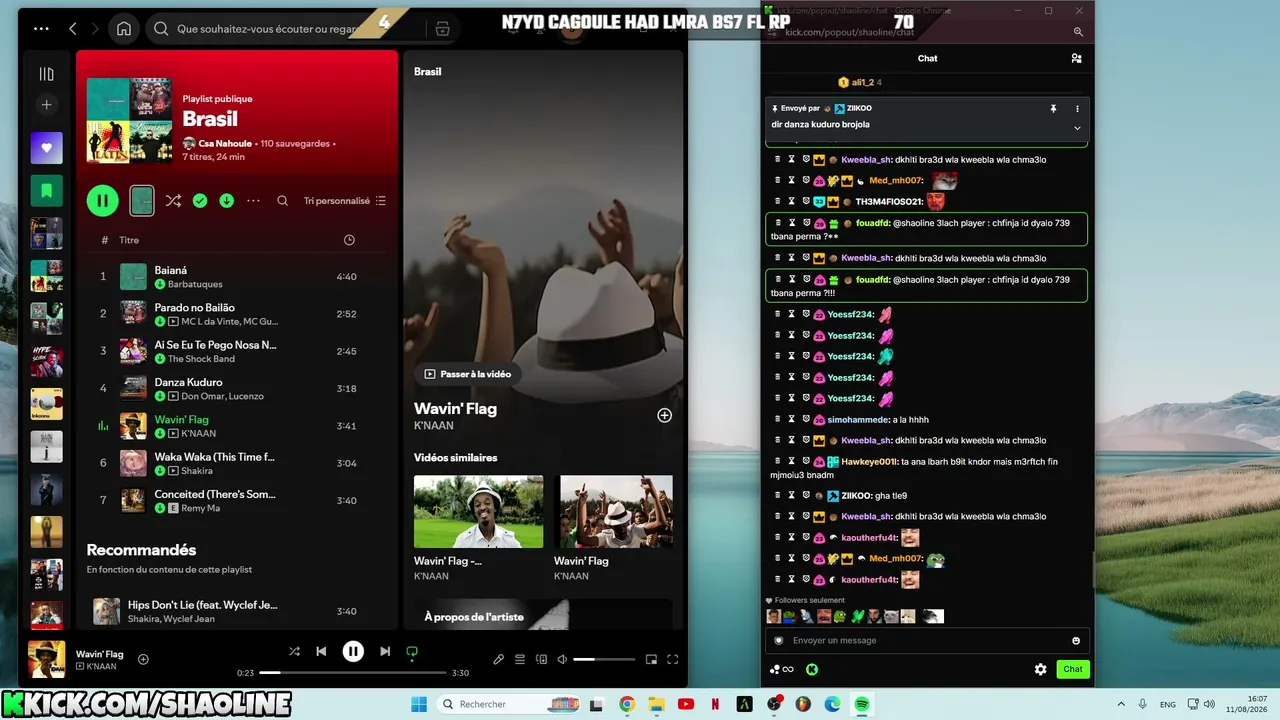The width and height of the screenshot is (1280, 720).
Task: Open The Shock Band artist link
Action: tap(201, 359)
